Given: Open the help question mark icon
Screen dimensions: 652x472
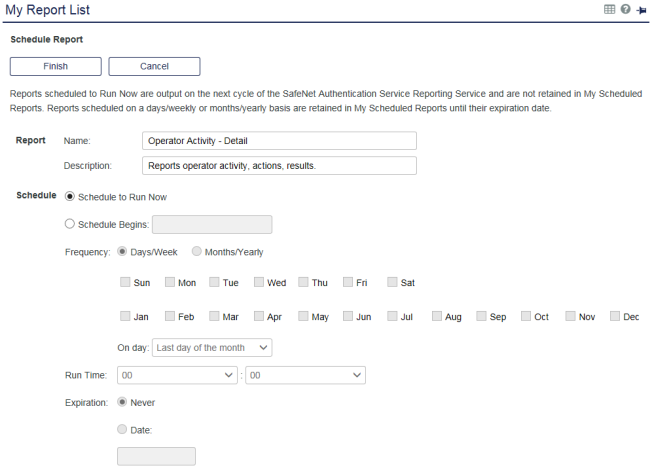Looking at the screenshot, I should 625,10.
